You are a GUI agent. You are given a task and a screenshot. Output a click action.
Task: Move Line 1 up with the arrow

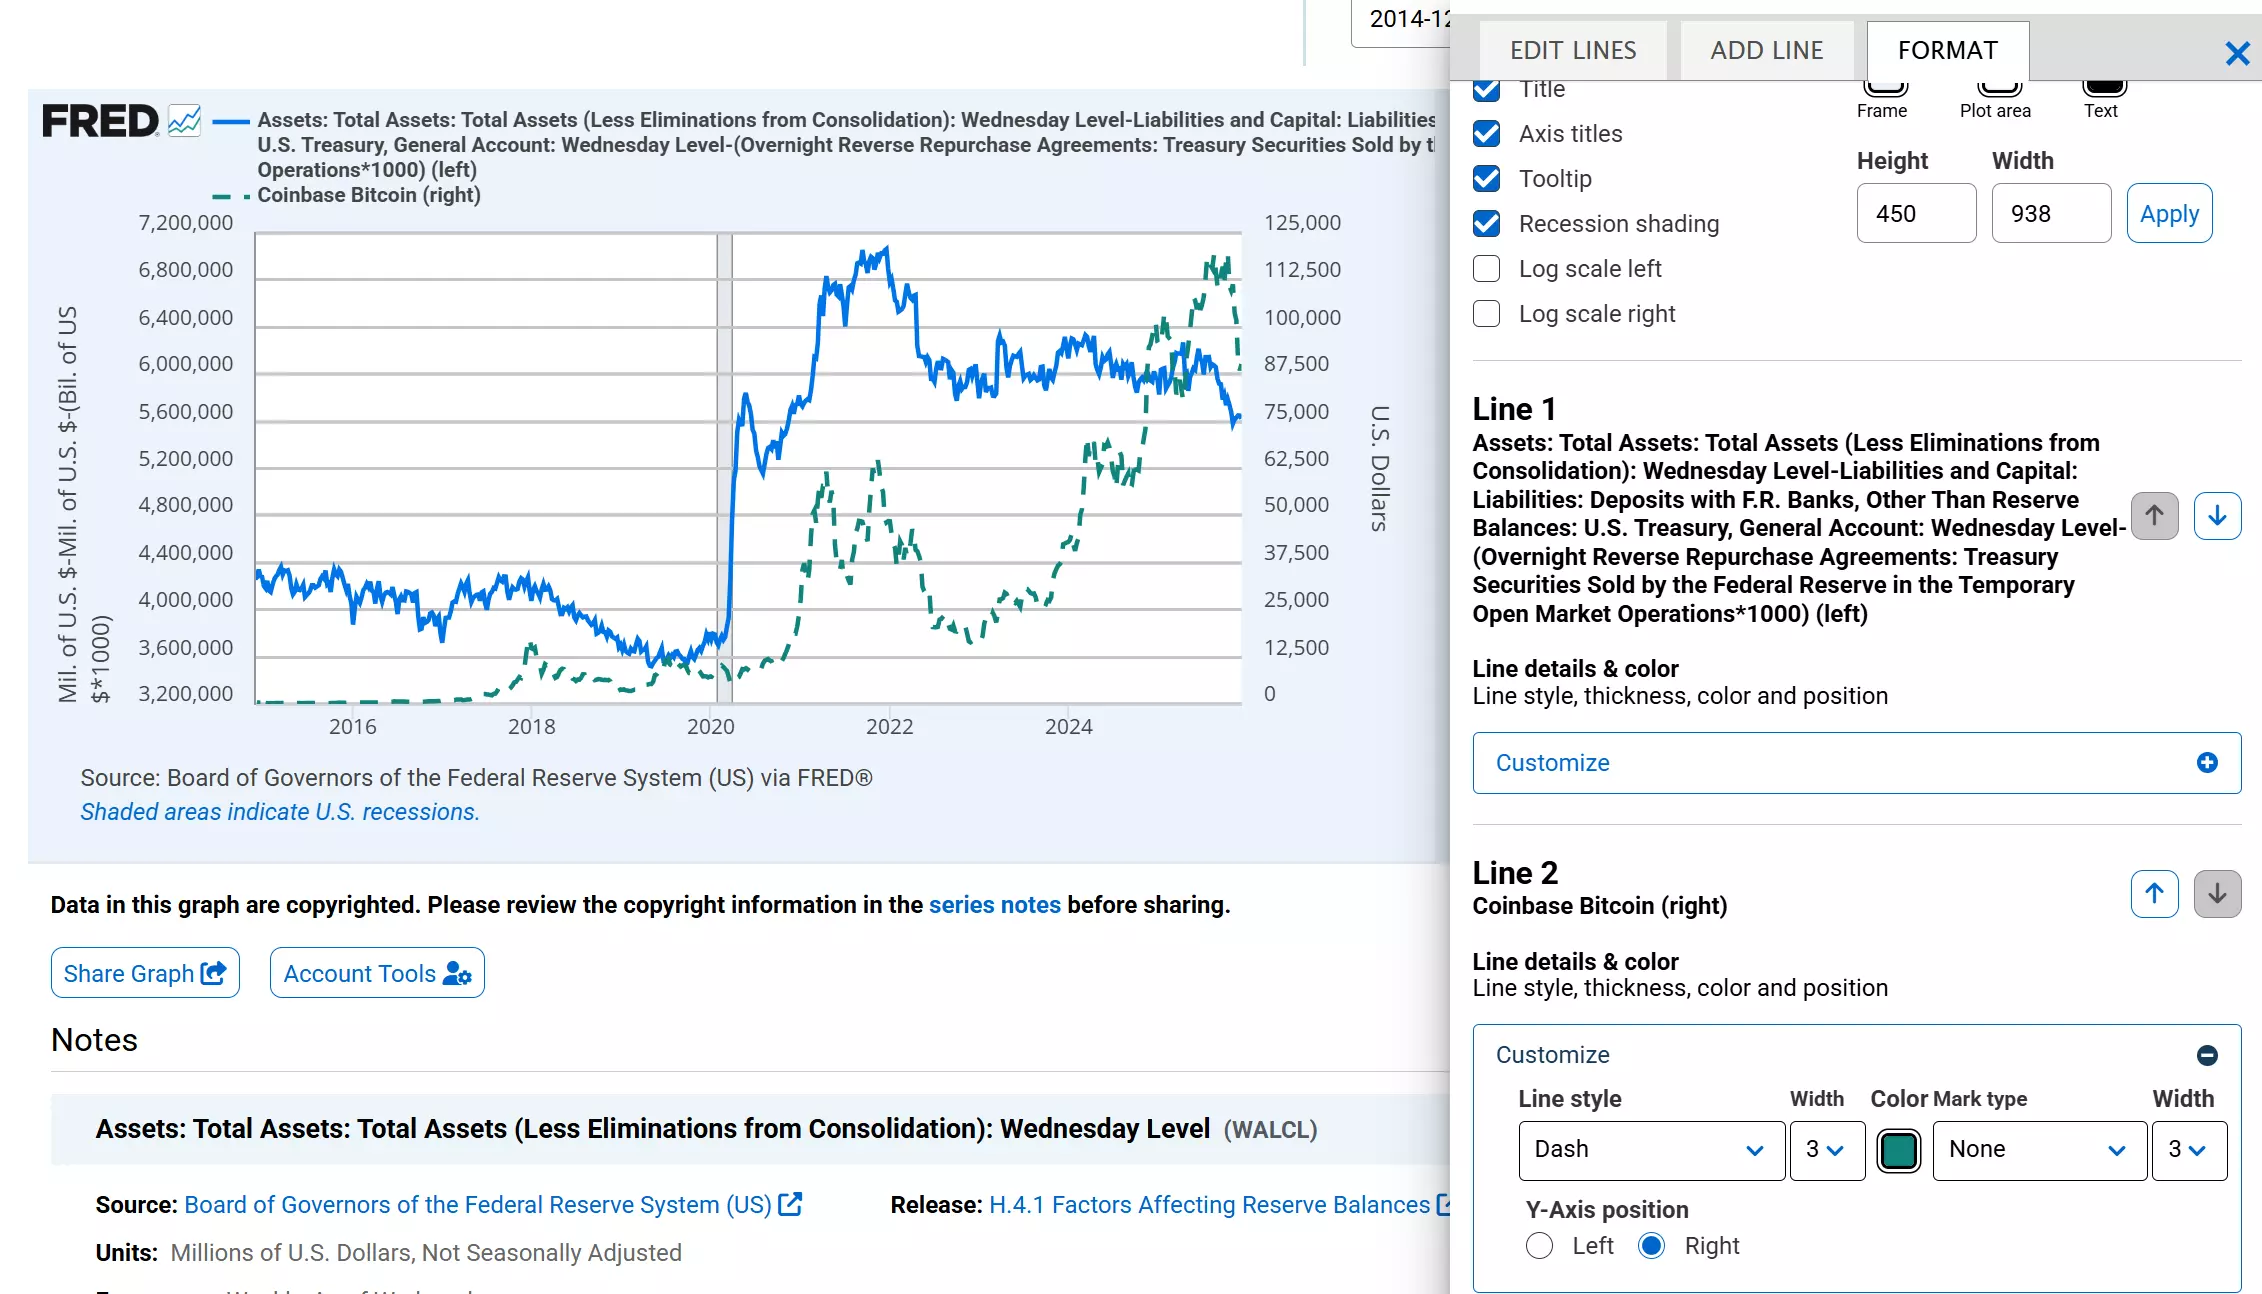2154,516
